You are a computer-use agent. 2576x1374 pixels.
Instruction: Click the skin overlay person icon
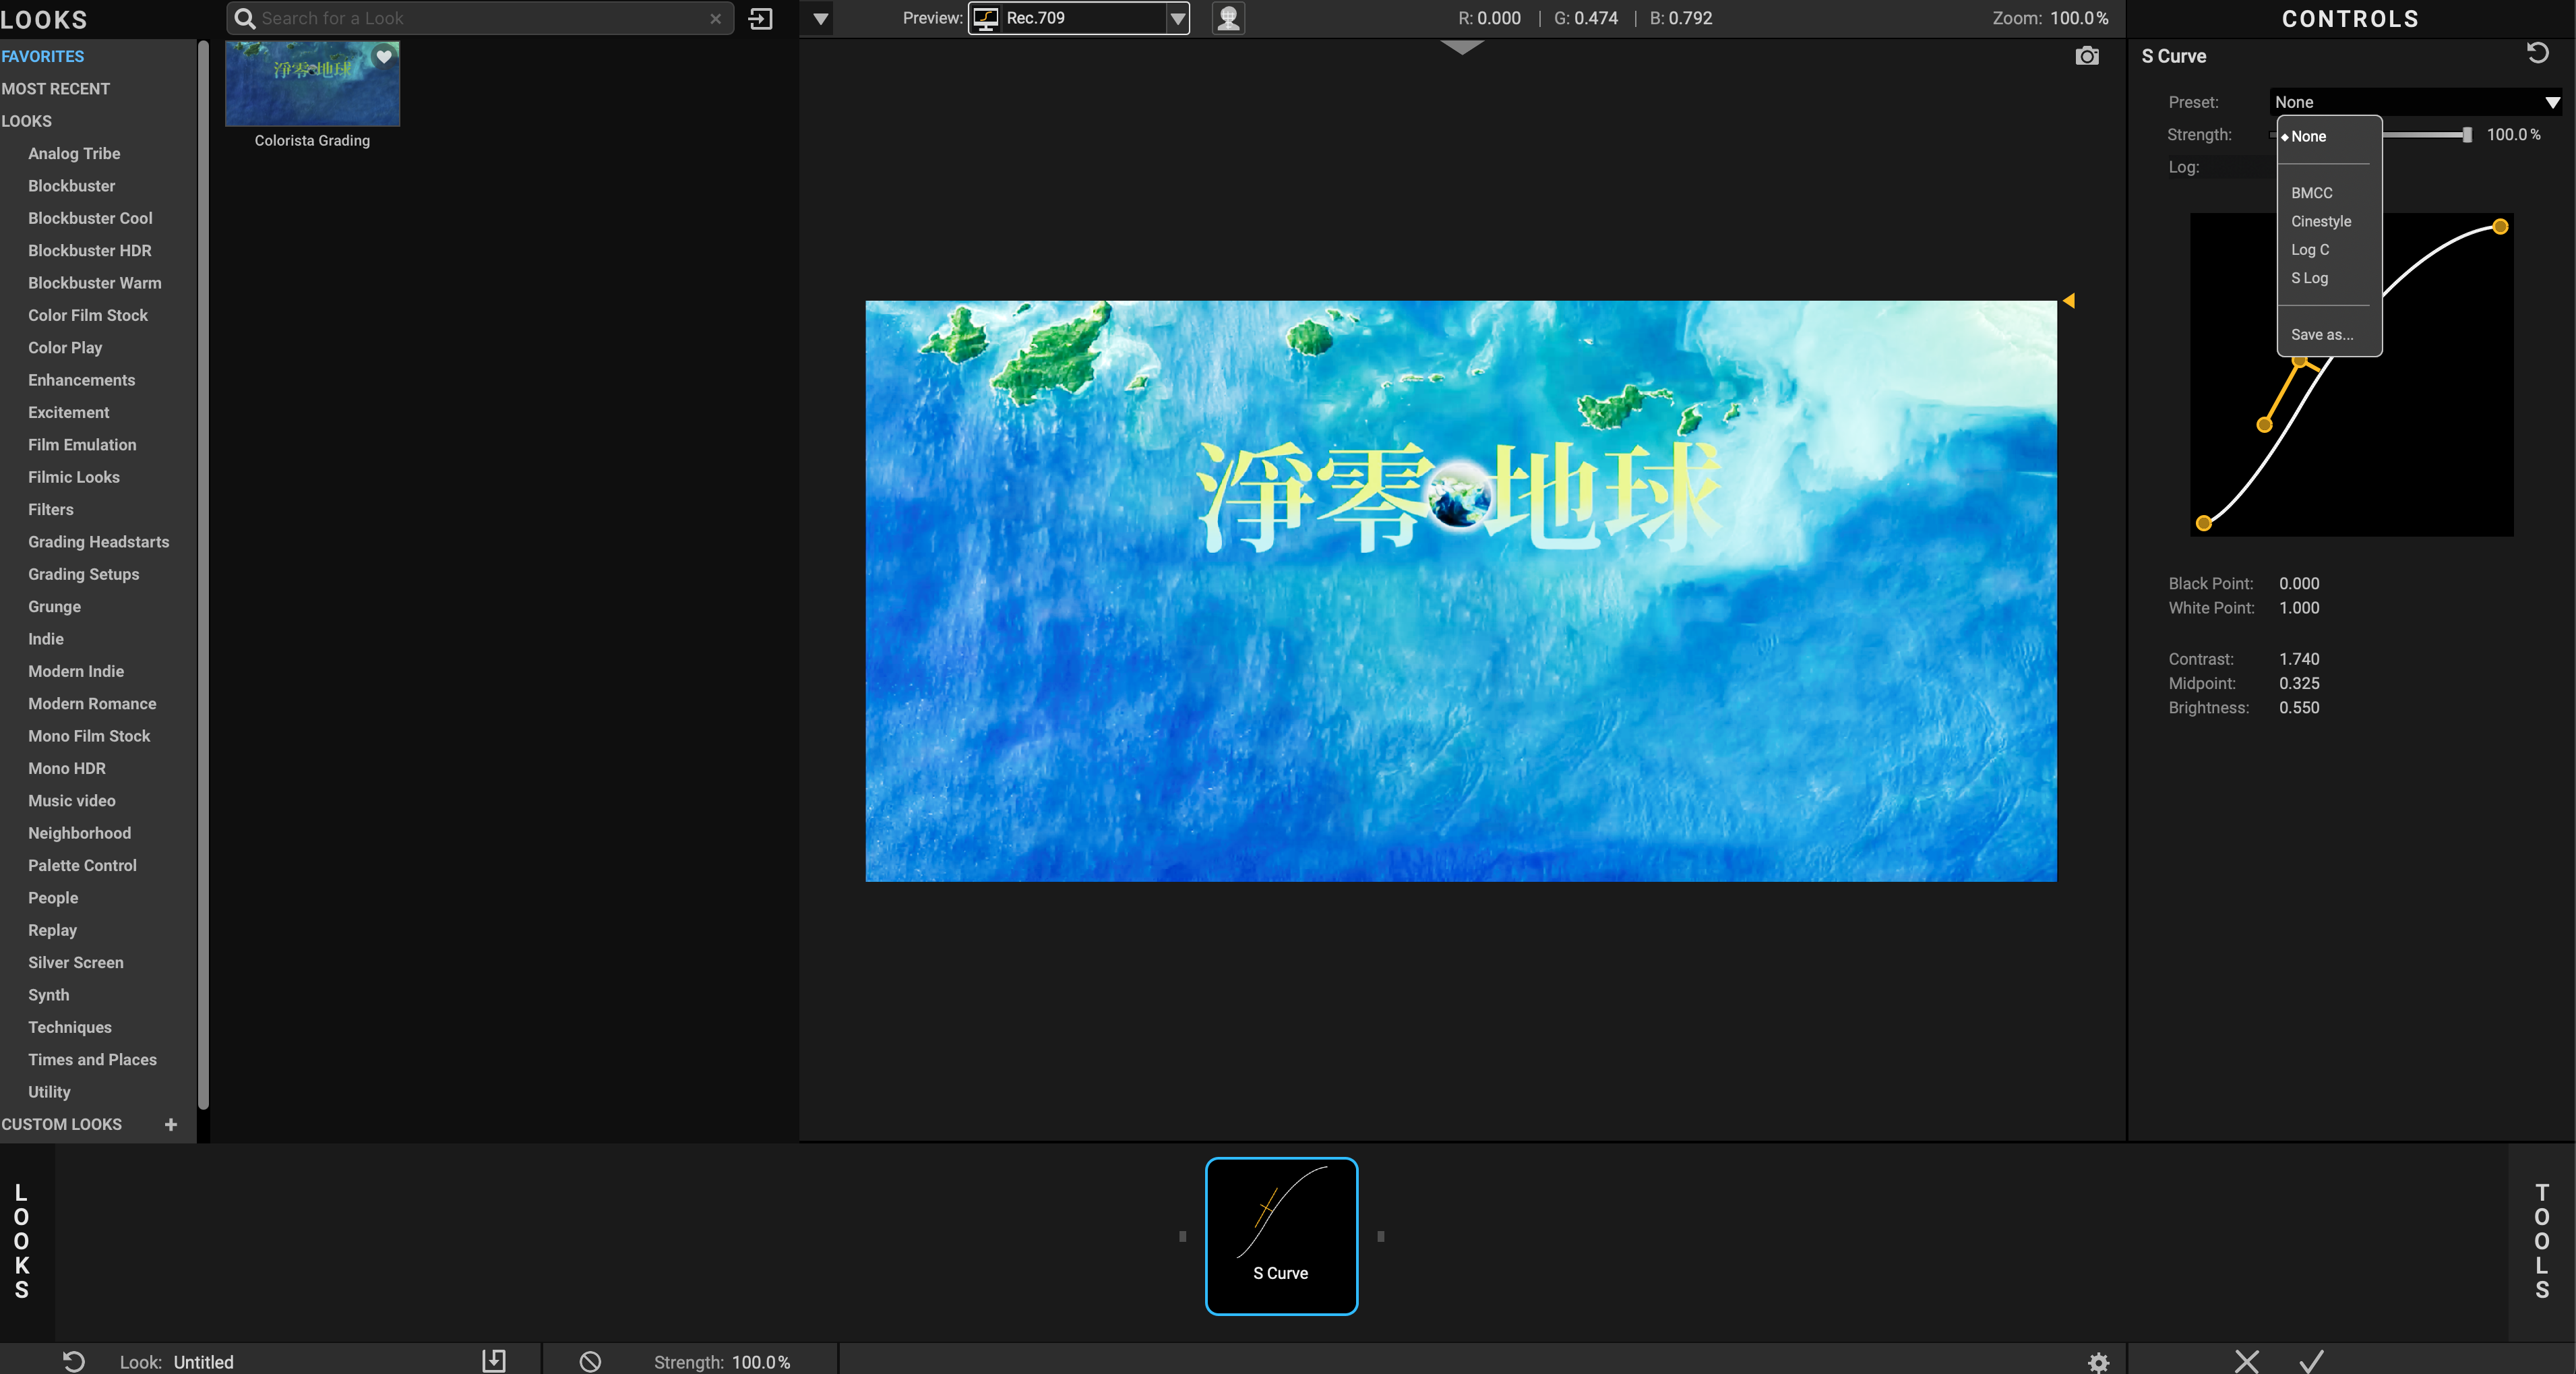pyautogui.click(x=1228, y=18)
